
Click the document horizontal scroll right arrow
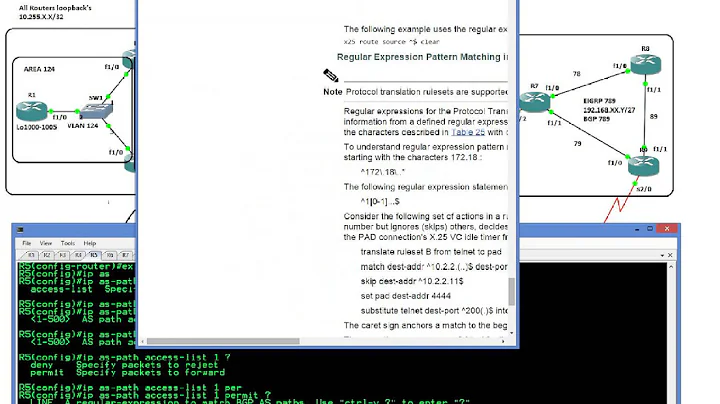tap(503, 341)
